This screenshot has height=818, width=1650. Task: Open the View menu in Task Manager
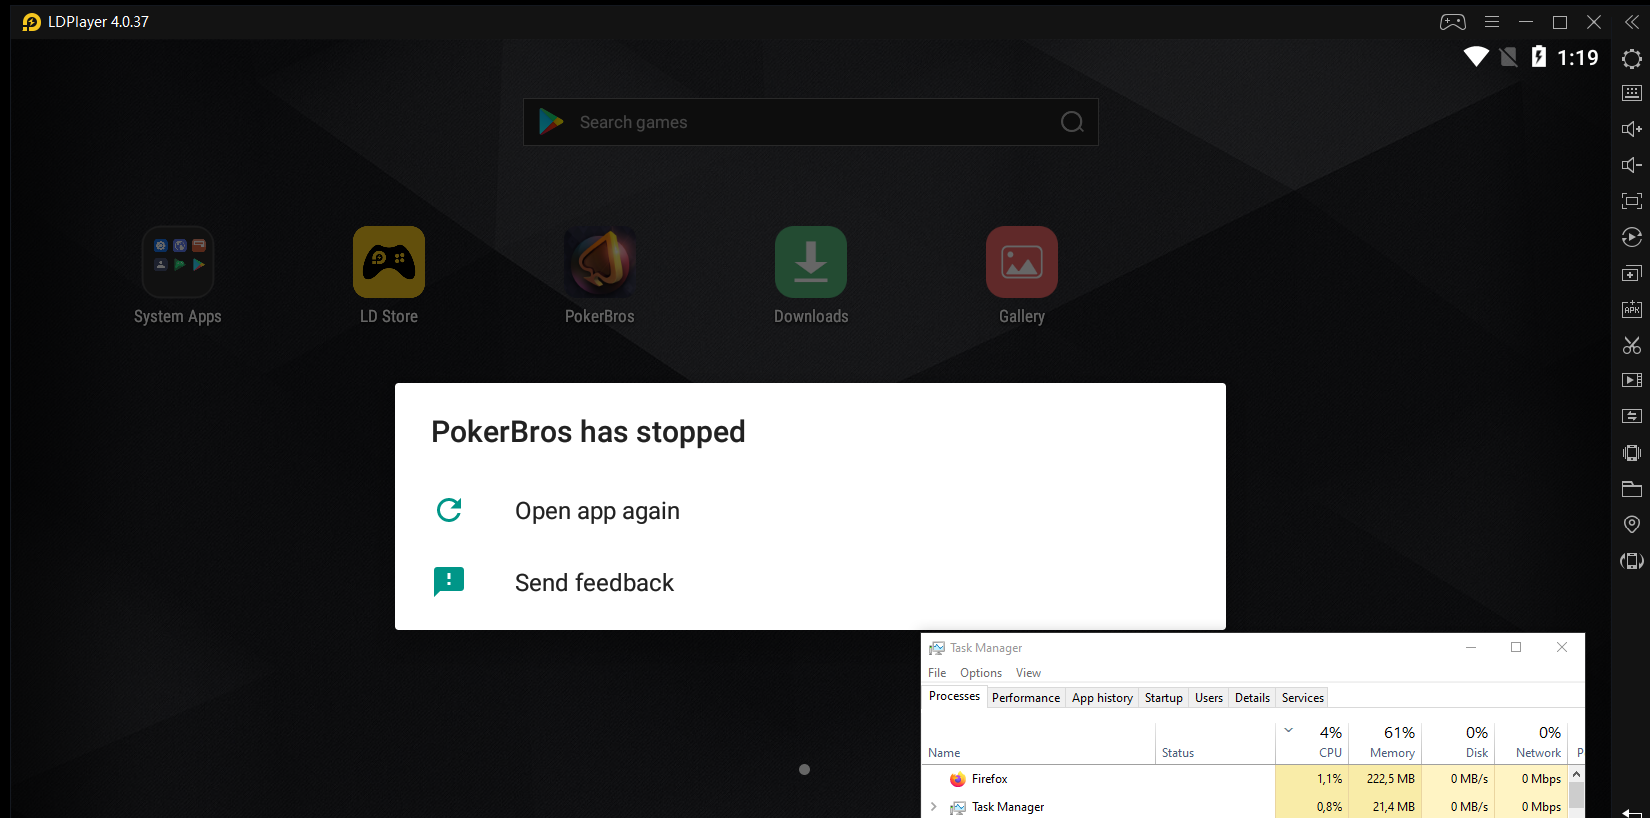tap(1028, 673)
